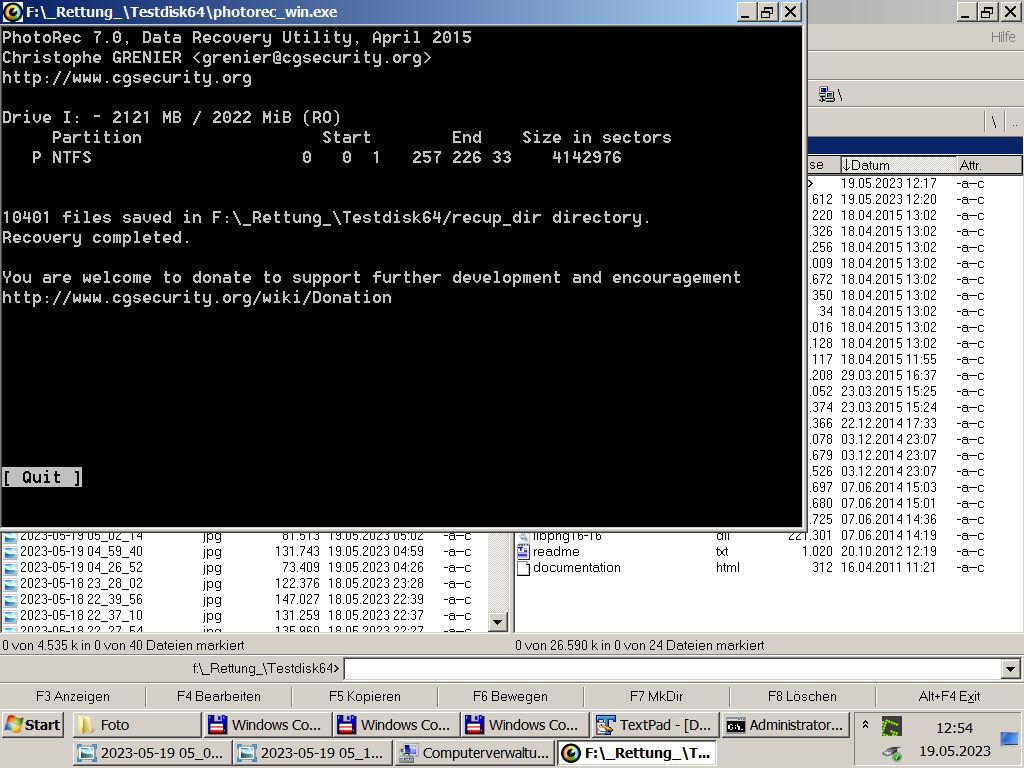Click the green monitor tray icon
1024x768 pixels.
point(891,726)
